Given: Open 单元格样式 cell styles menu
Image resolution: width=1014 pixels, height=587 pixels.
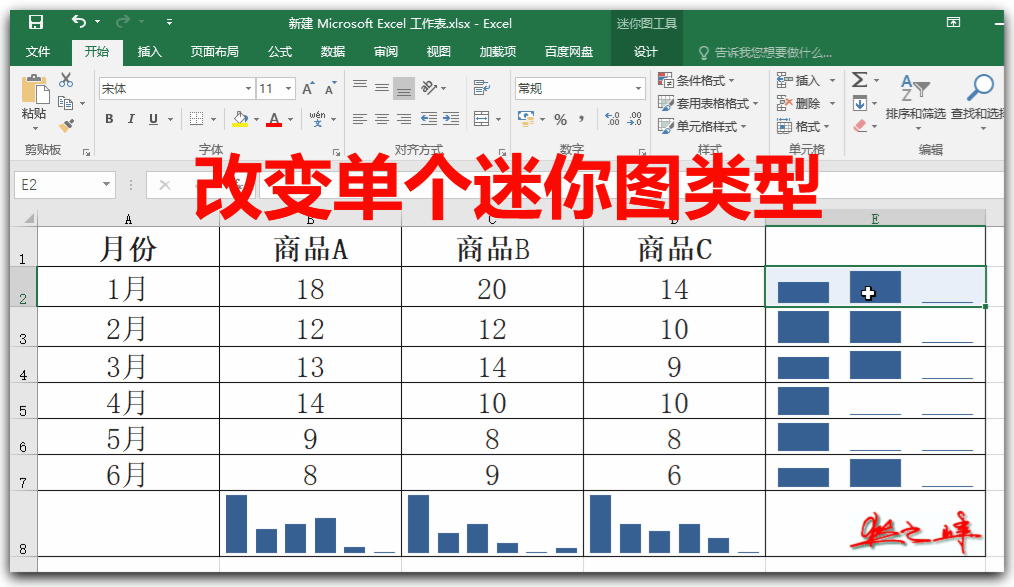Looking at the screenshot, I should 702,126.
